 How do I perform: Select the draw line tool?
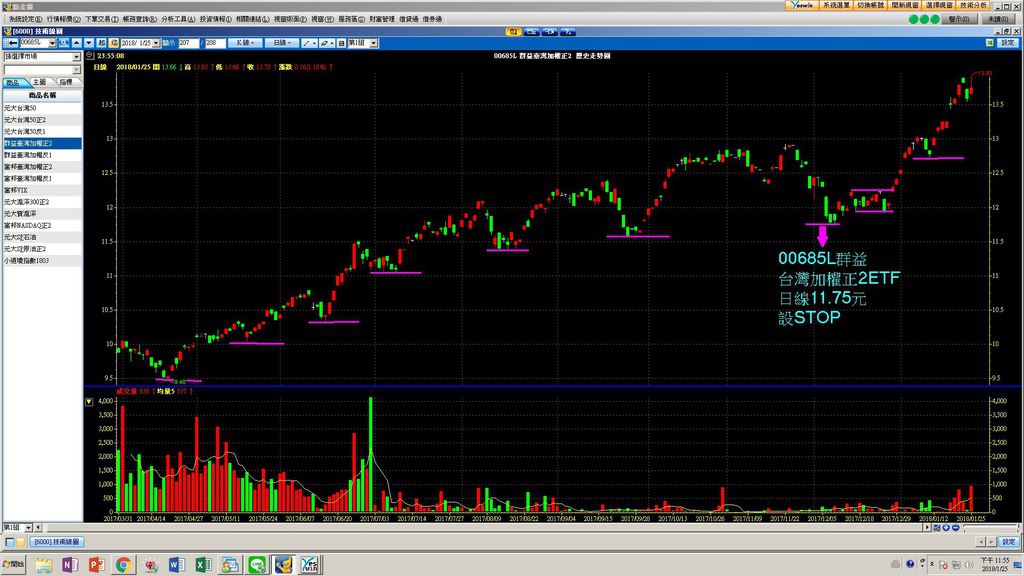(306, 43)
